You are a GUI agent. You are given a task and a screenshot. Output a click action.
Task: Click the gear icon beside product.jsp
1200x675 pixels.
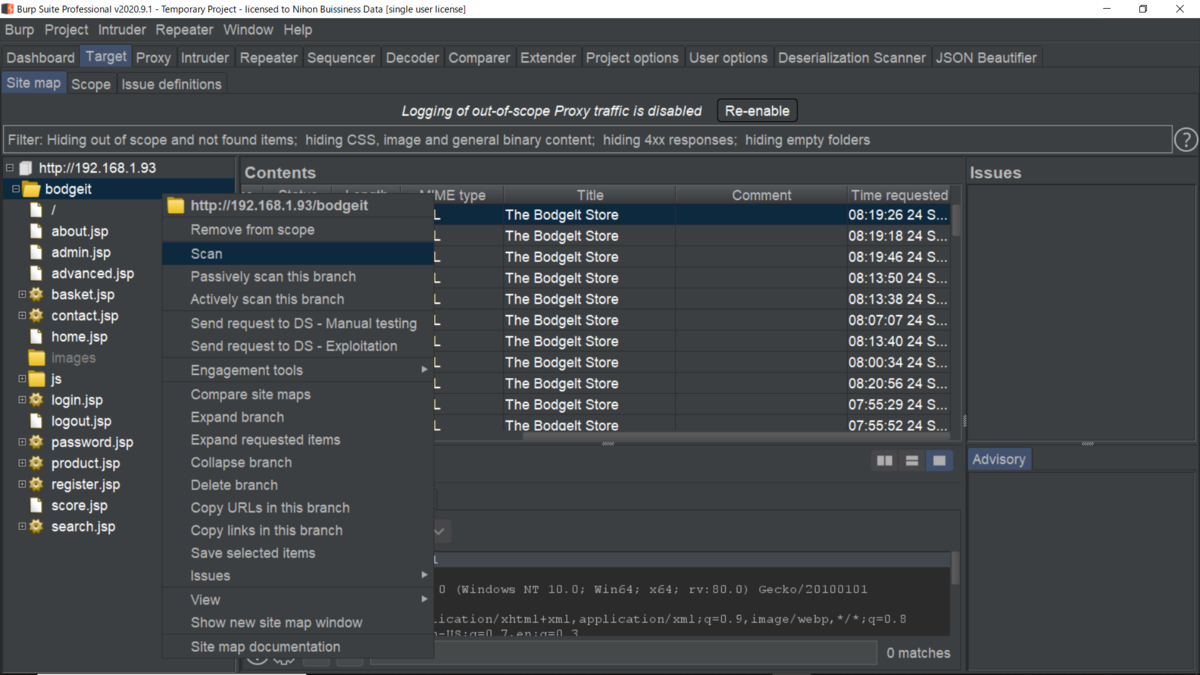click(36, 463)
